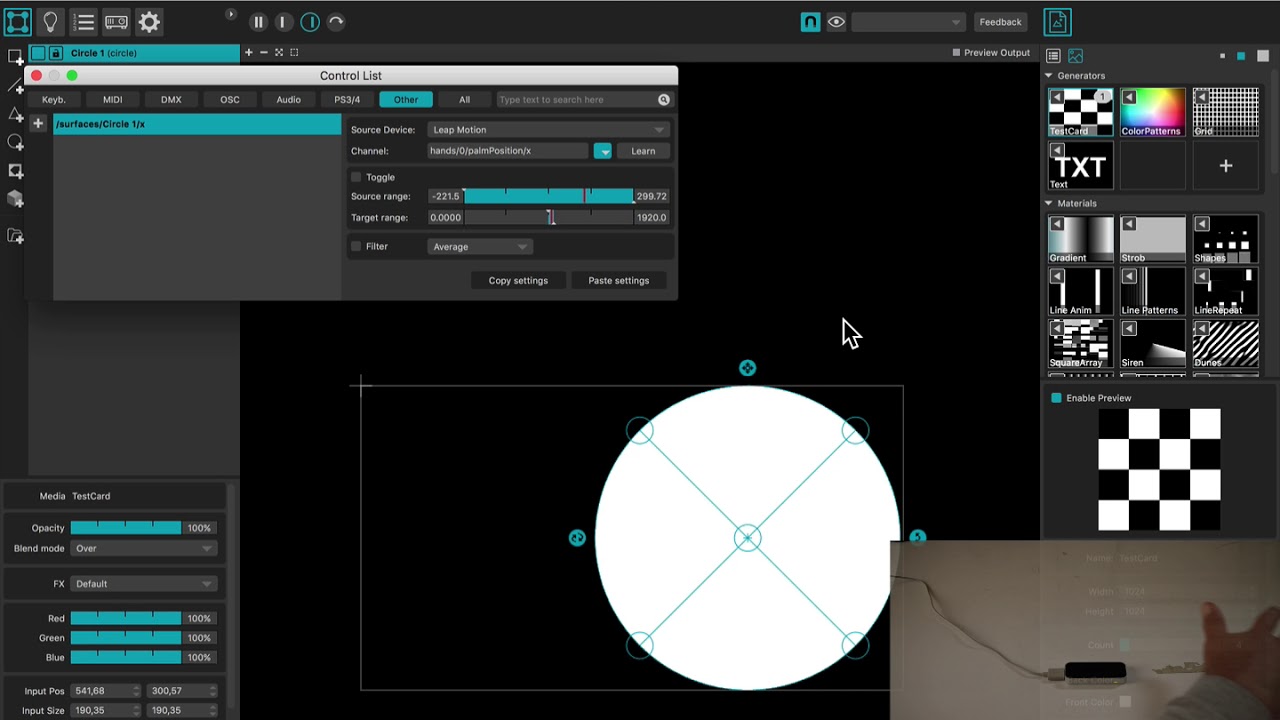Switch to the DMX tab
Image resolution: width=1280 pixels, height=720 pixels.
pyautogui.click(x=171, y=100)
